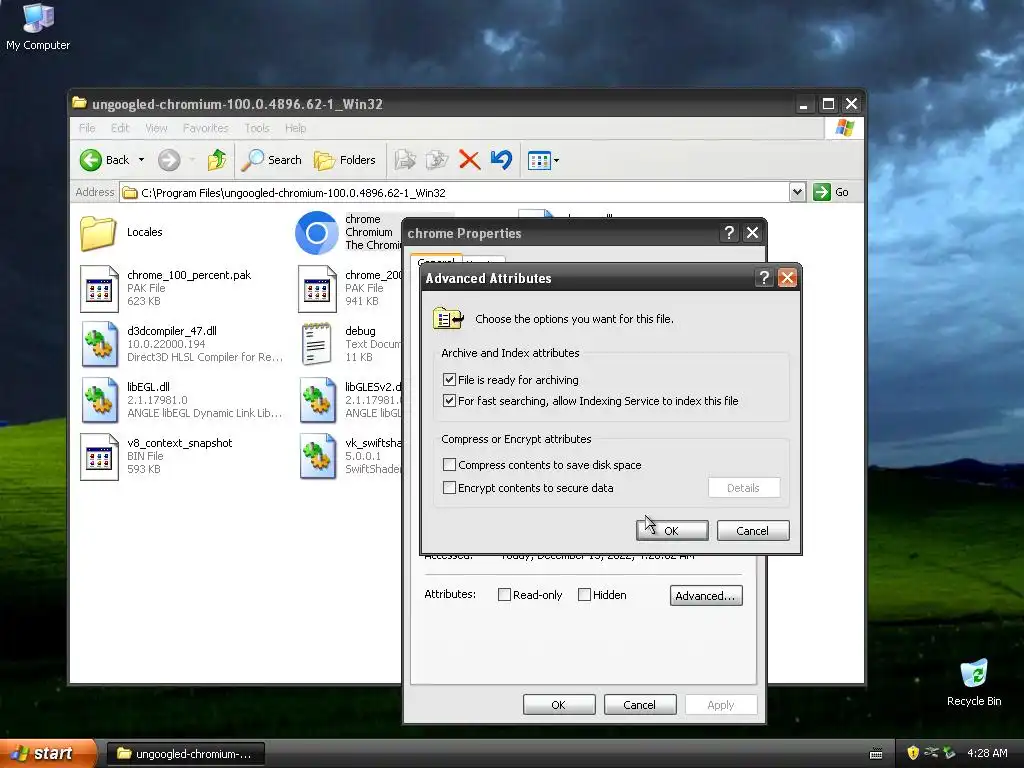The height and width of the screenshot is (768, 1024).
Task: Click the blue Undo arrow icon
Action: pyautogui.click(x=501, y=160)
